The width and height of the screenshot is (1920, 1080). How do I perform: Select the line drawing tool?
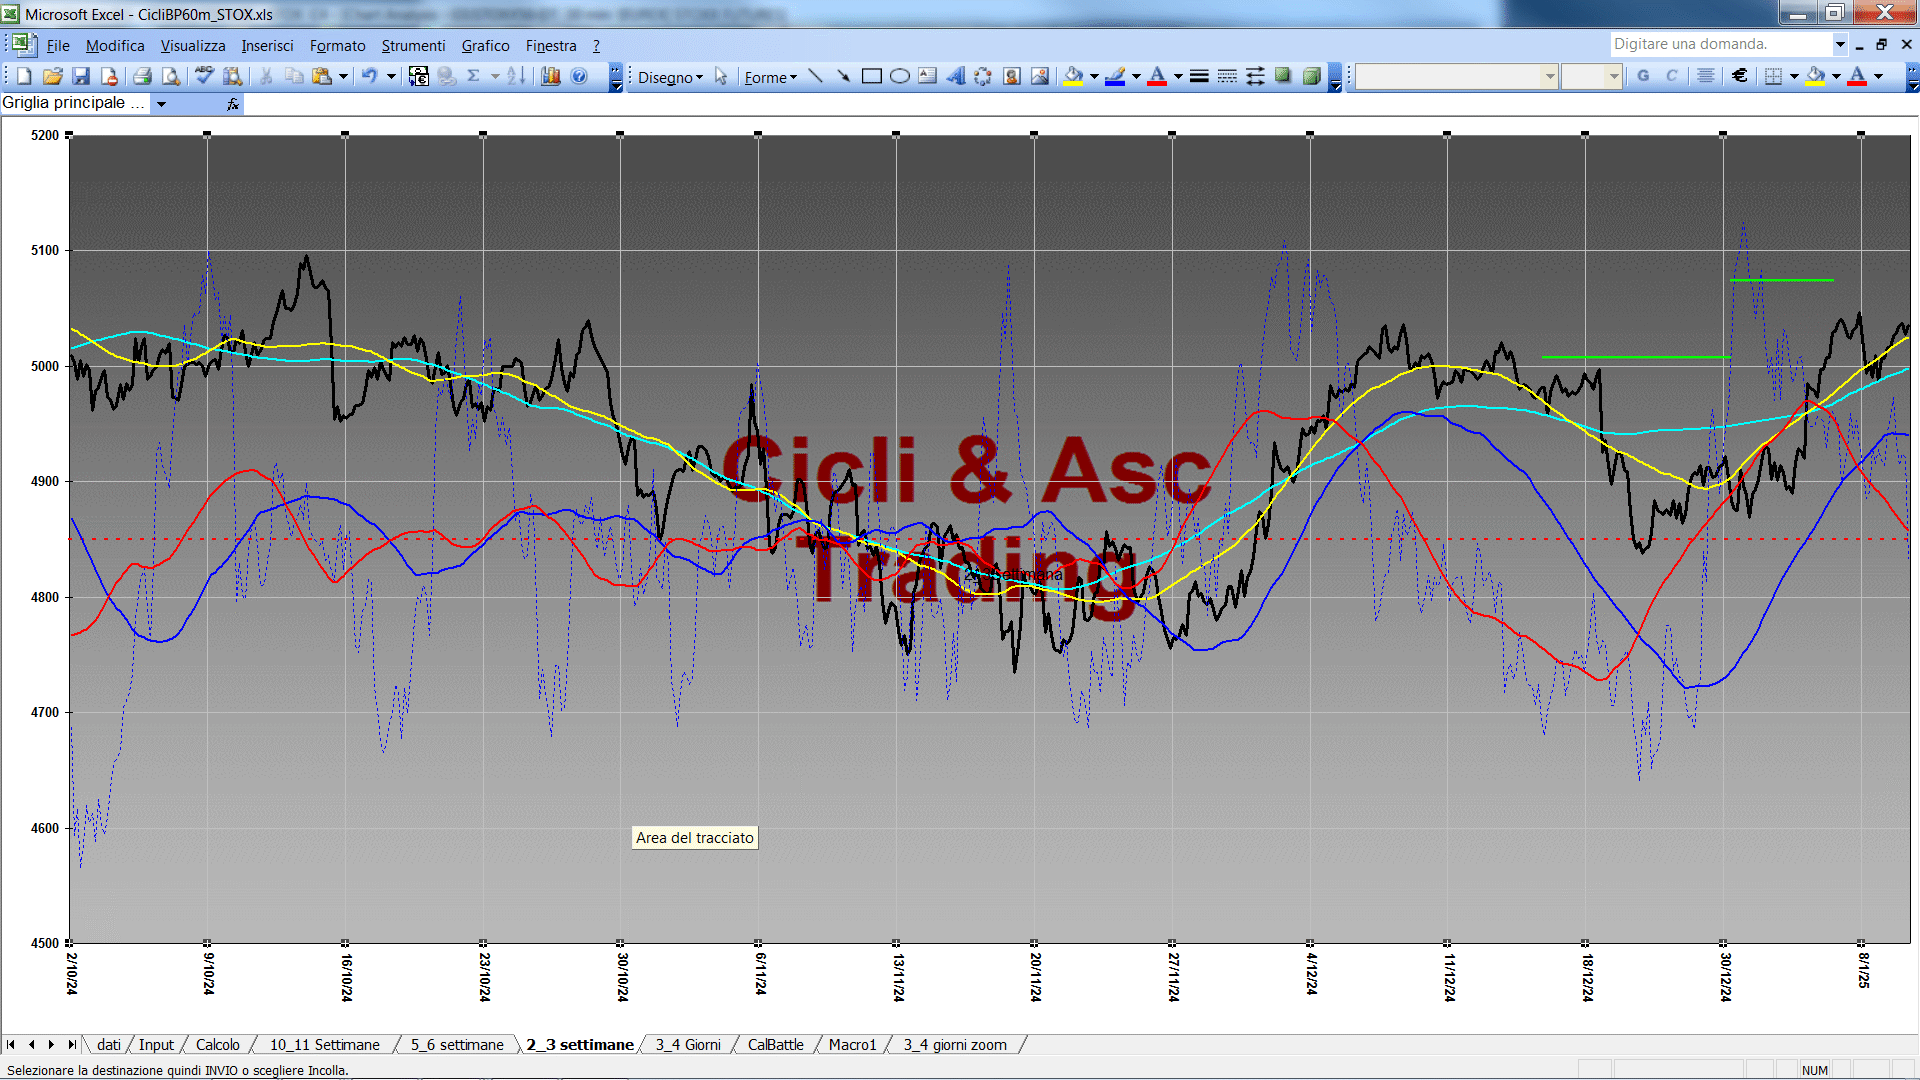[815, 76]
